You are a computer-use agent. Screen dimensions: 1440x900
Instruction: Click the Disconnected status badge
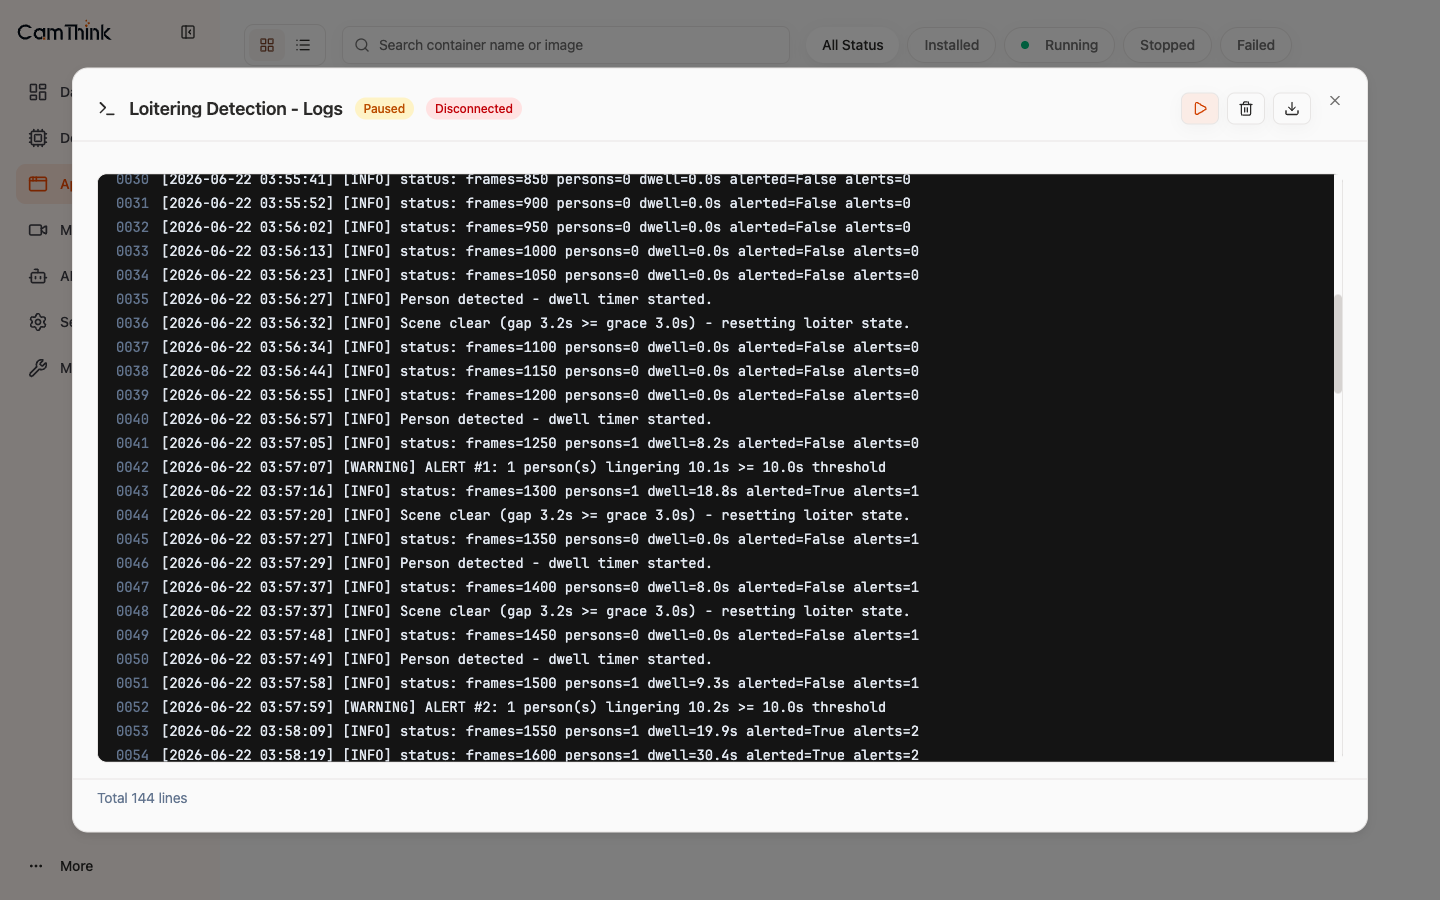click(x=474, y=109)
